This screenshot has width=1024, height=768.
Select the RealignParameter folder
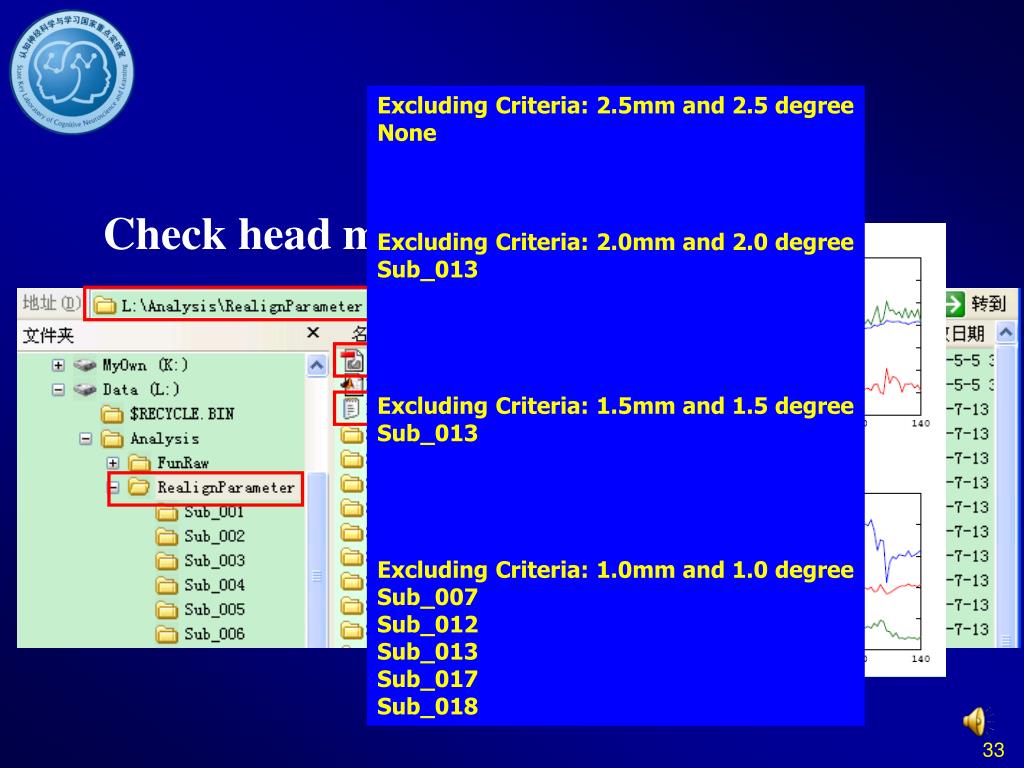(x=211, y=487)
